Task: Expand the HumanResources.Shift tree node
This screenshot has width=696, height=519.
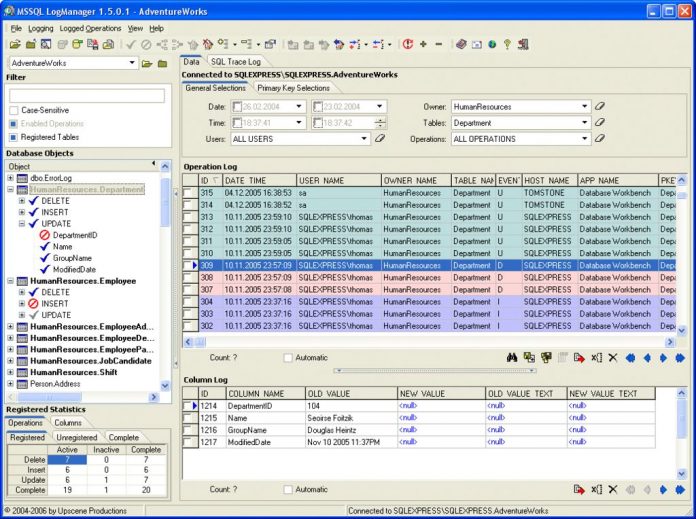Action: pos(10,372)
